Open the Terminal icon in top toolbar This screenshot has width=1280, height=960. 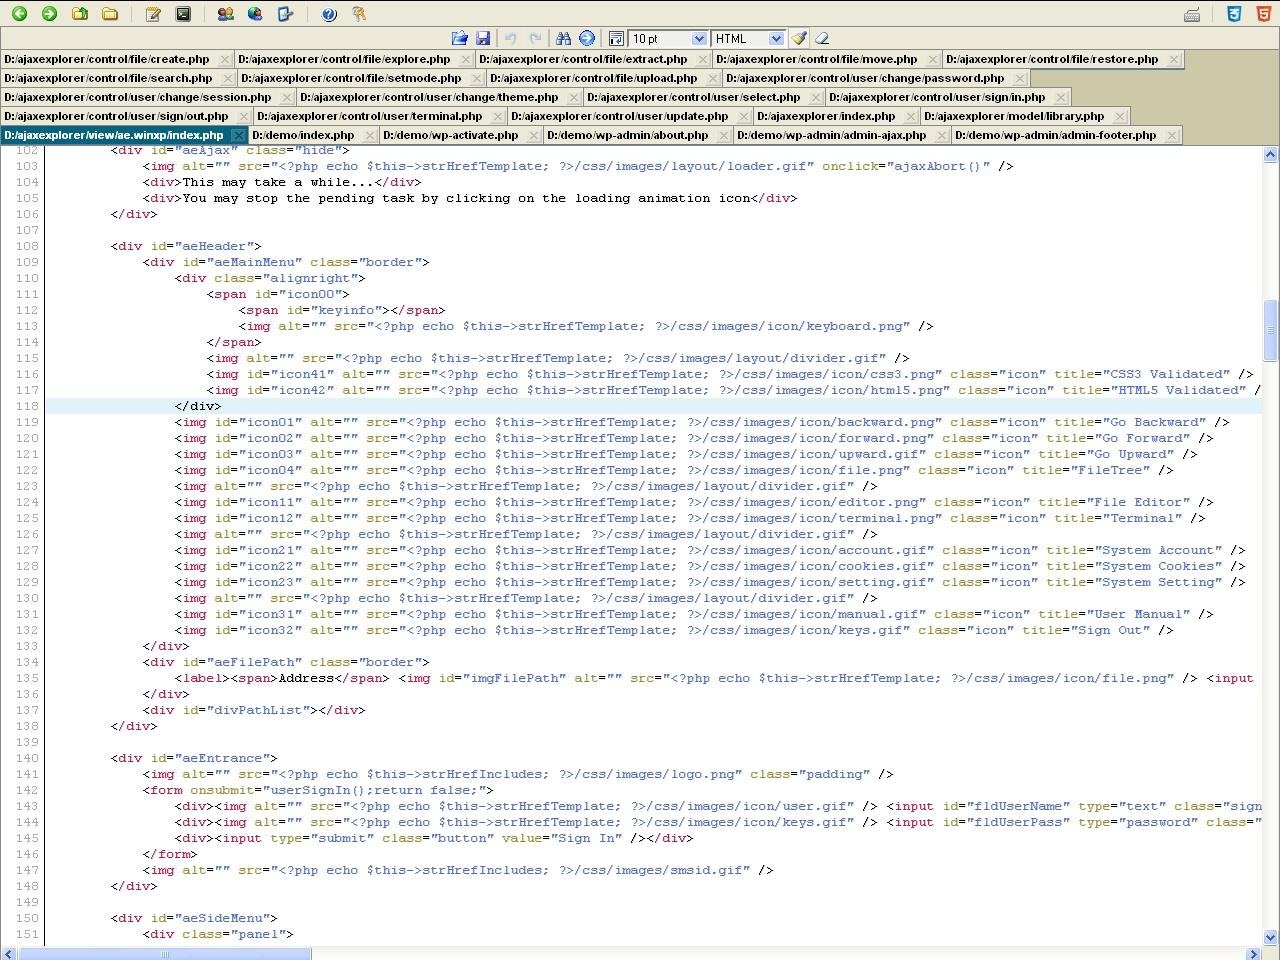(183, 14)
